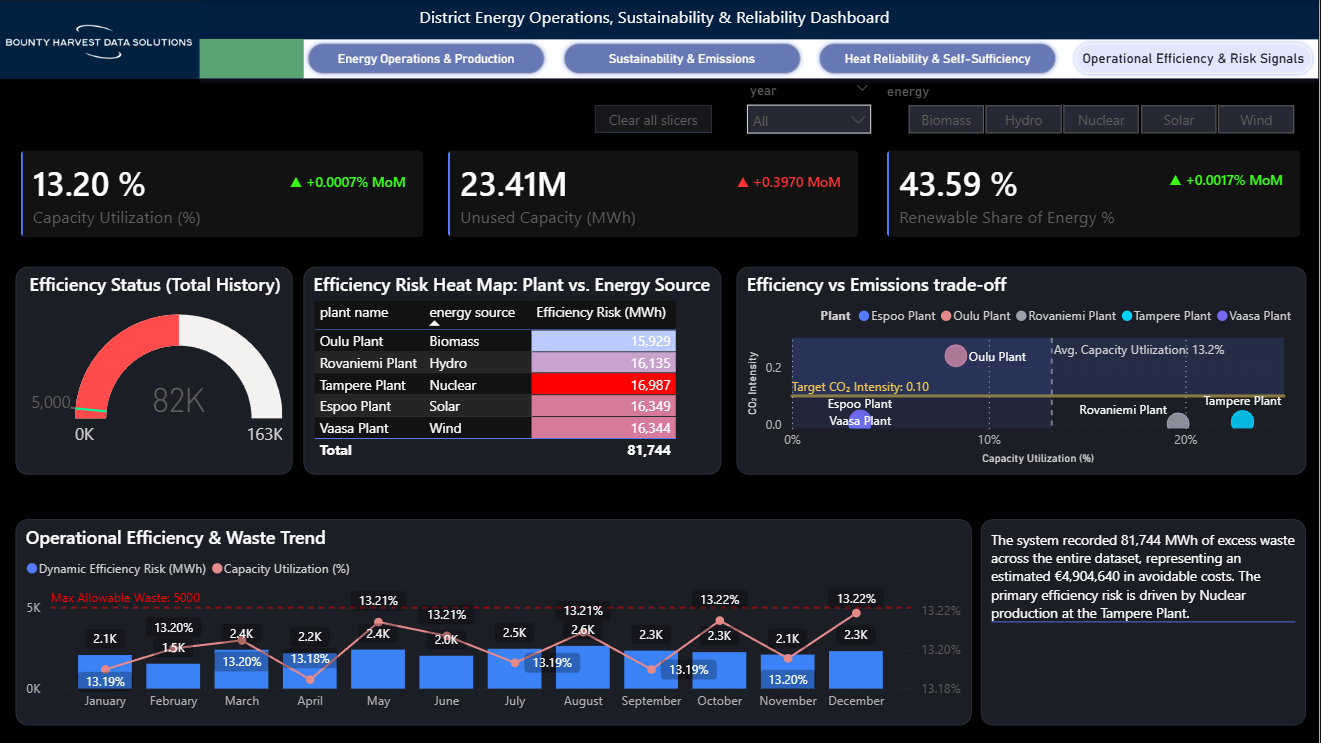This screenshot has height=743, width=1321.
Task: Collapse the year slicer header chevron
Action: pyautogui.click(x=862, y=88)
